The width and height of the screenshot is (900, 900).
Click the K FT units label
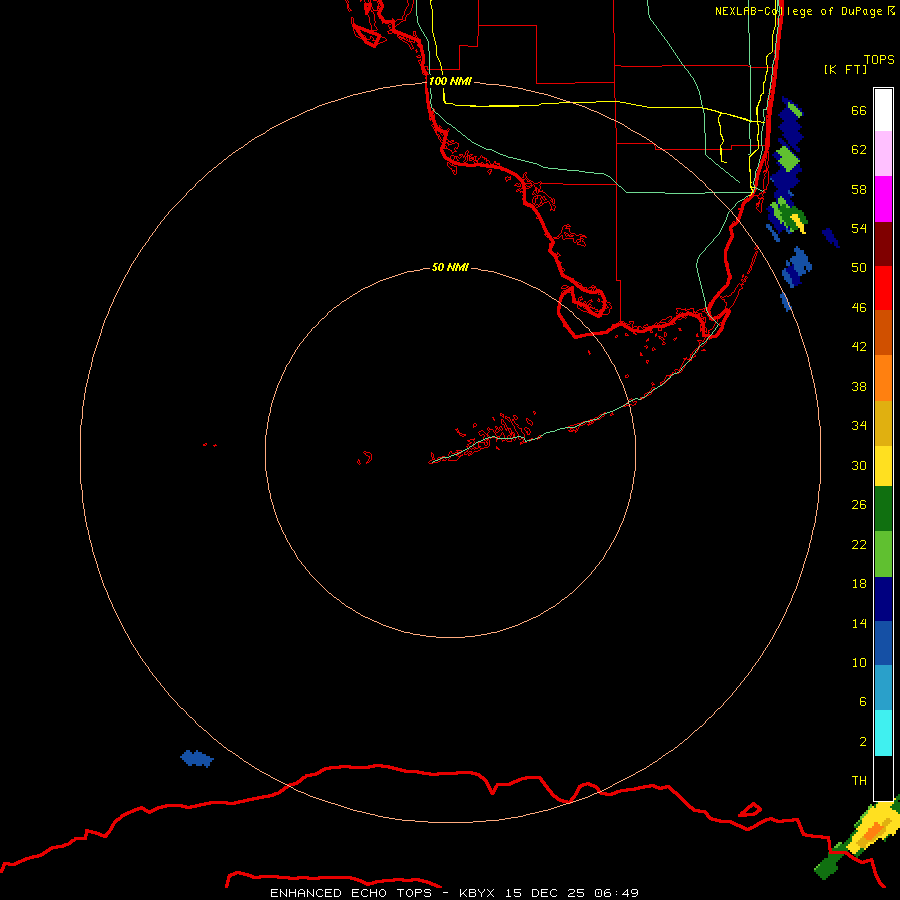tap(845, 69)
